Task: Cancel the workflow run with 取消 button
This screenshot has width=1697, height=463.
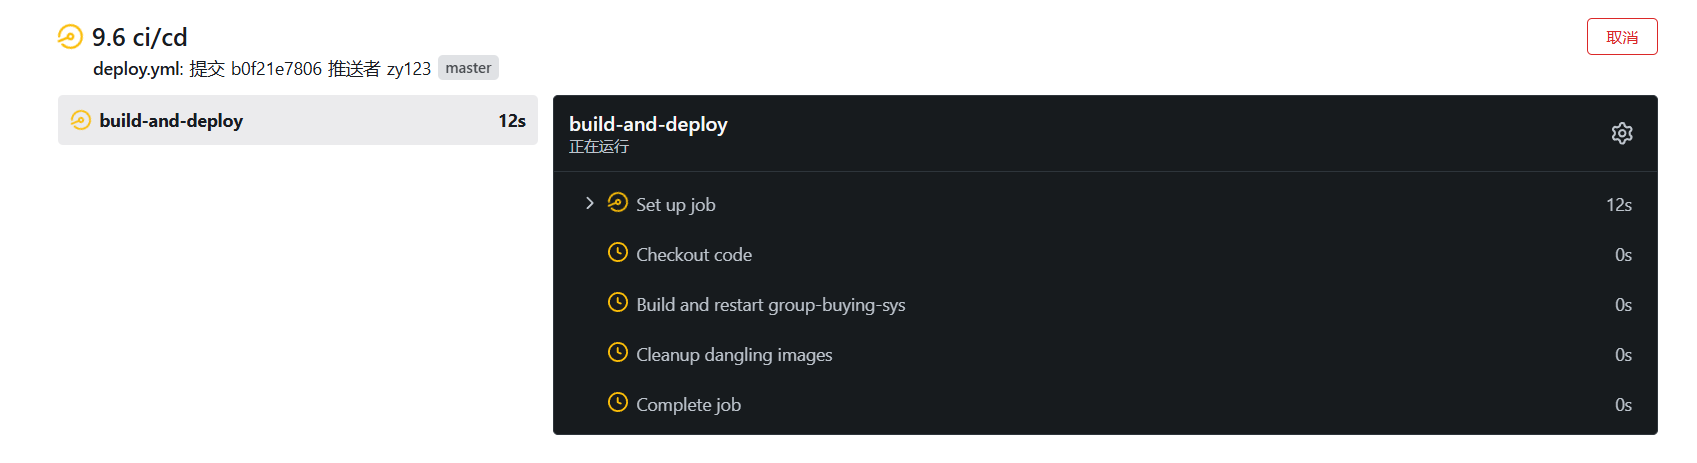Action: tap(1622, 37)
